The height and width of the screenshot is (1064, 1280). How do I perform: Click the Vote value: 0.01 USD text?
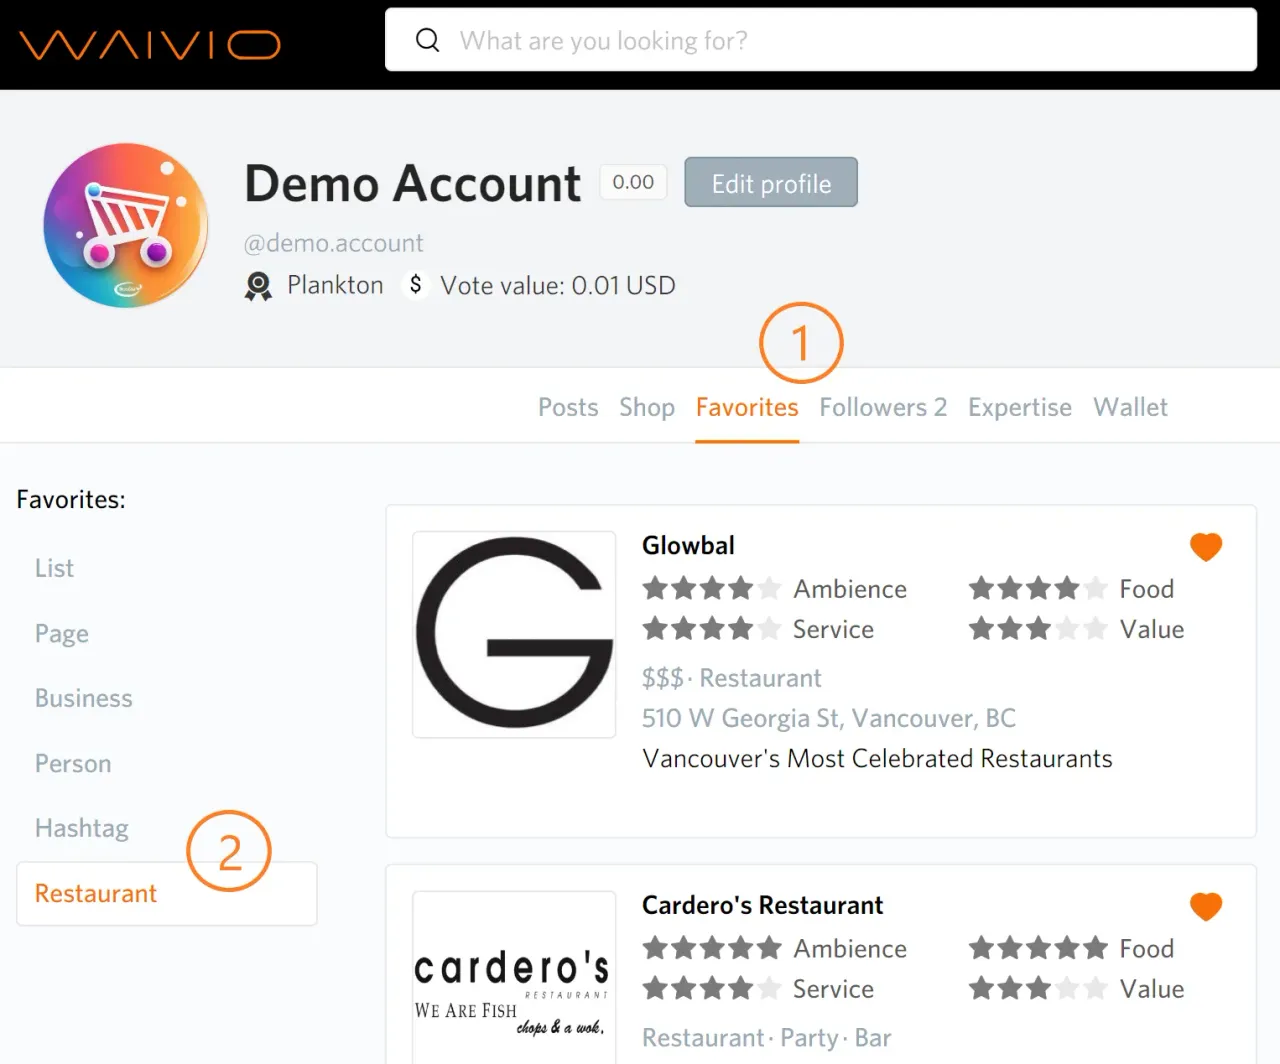click(558, 286)
